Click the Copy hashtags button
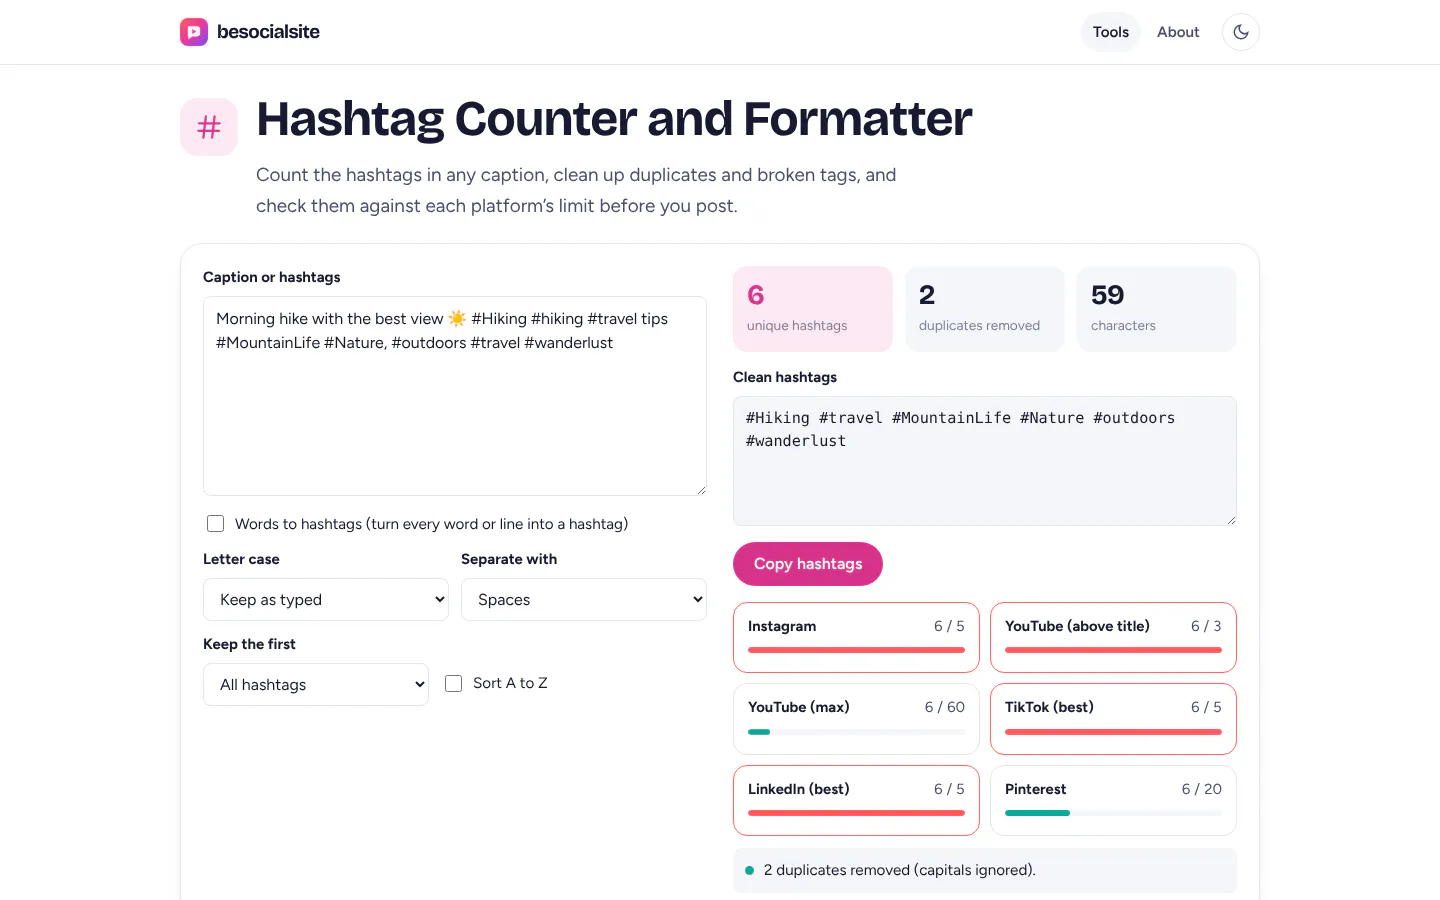 (x=808, y=564)
